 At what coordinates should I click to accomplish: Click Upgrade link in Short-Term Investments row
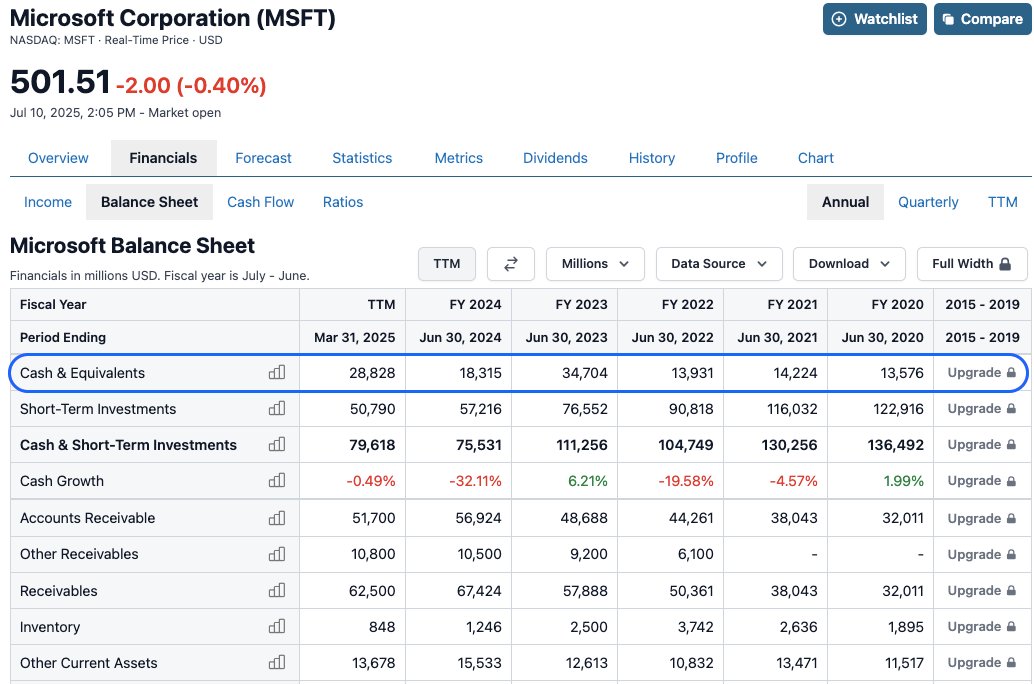(x=981, y=408)
